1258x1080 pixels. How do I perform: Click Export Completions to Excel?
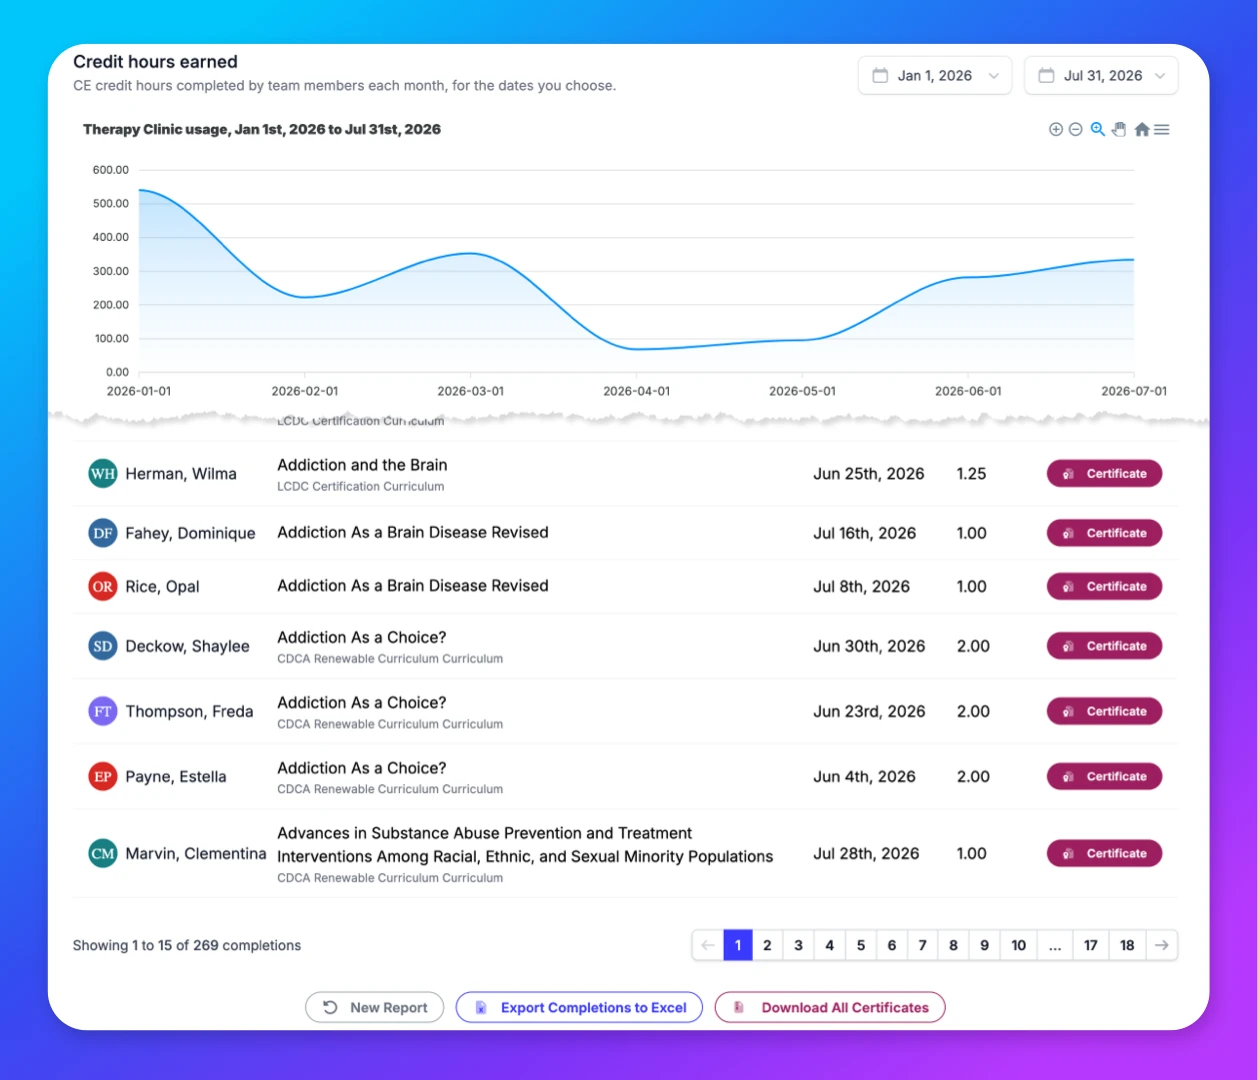[x=579, y=1007]
